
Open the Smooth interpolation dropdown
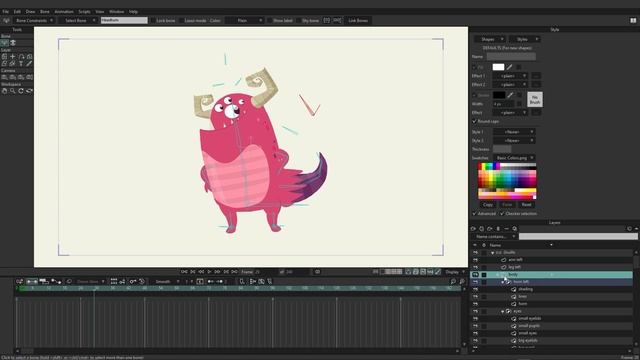pyautogui.click(x=166, y=282)
